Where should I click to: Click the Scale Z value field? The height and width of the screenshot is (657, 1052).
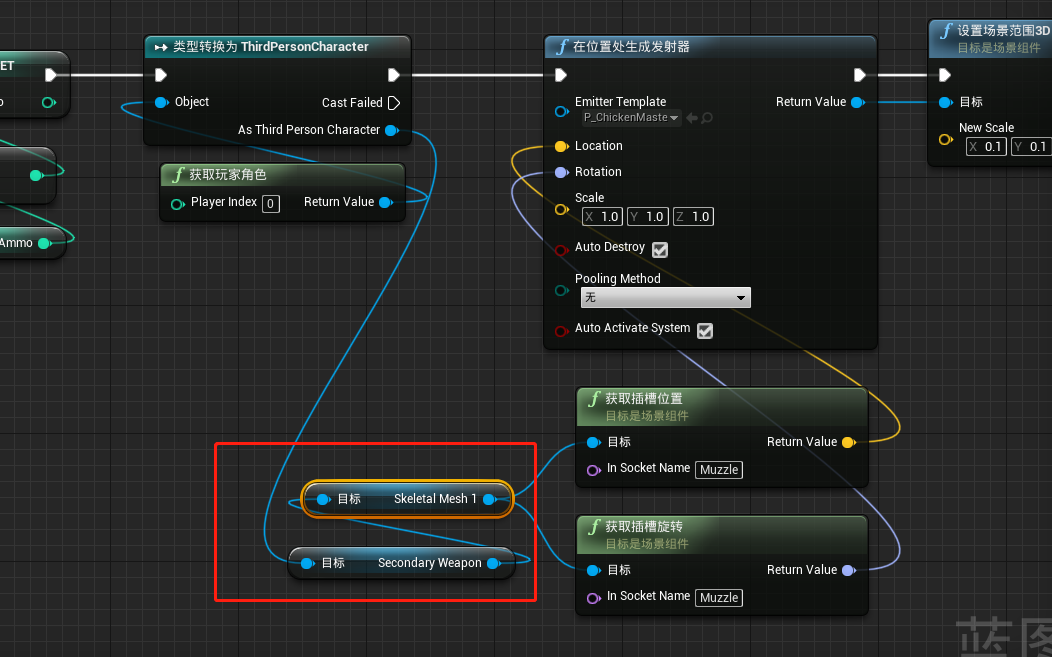[694, 217]
